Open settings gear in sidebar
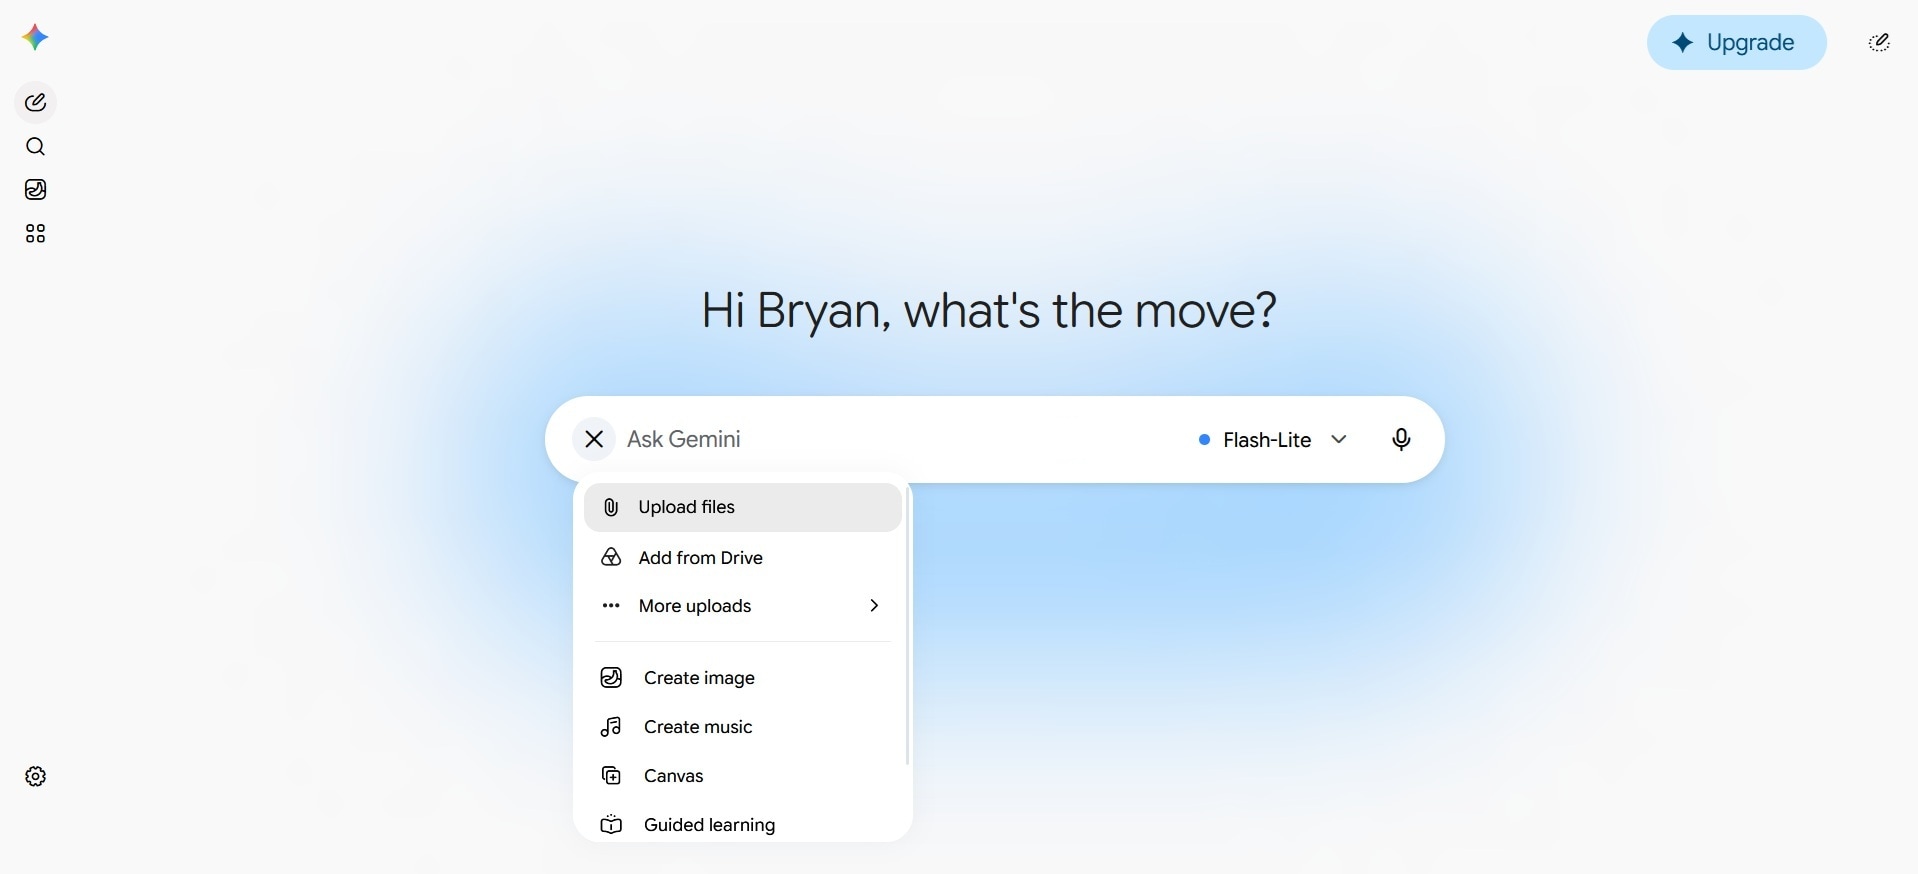Image resolution: width=1918 pixels, height=874 pixels. 35,777
